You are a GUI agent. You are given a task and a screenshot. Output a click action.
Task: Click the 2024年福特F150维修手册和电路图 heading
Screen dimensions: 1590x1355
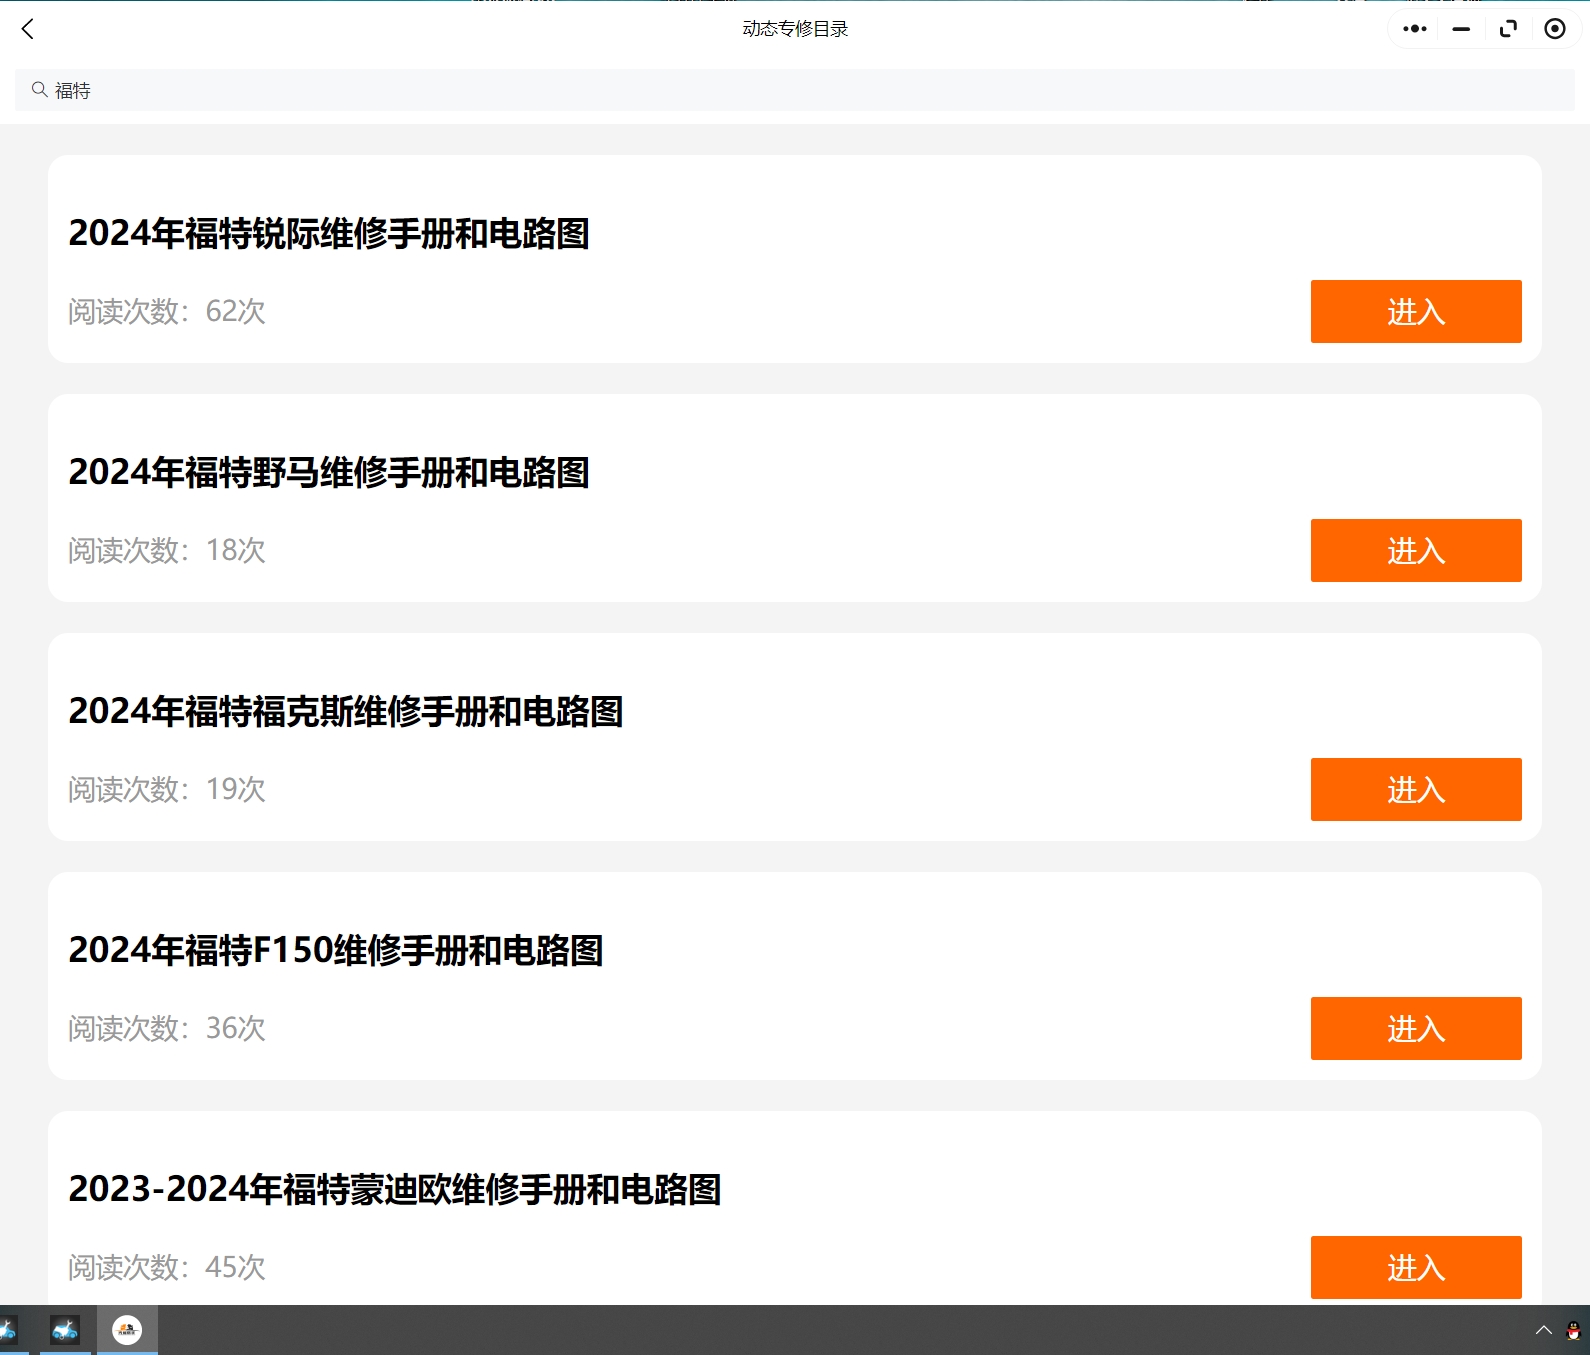(x=336, y=951)
